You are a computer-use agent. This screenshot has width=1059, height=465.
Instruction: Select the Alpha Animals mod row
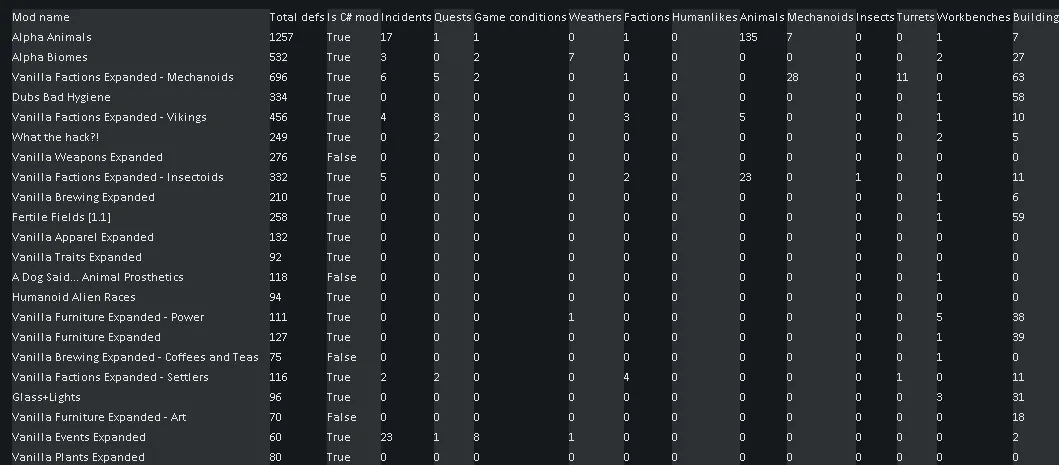tap(51, 37)
